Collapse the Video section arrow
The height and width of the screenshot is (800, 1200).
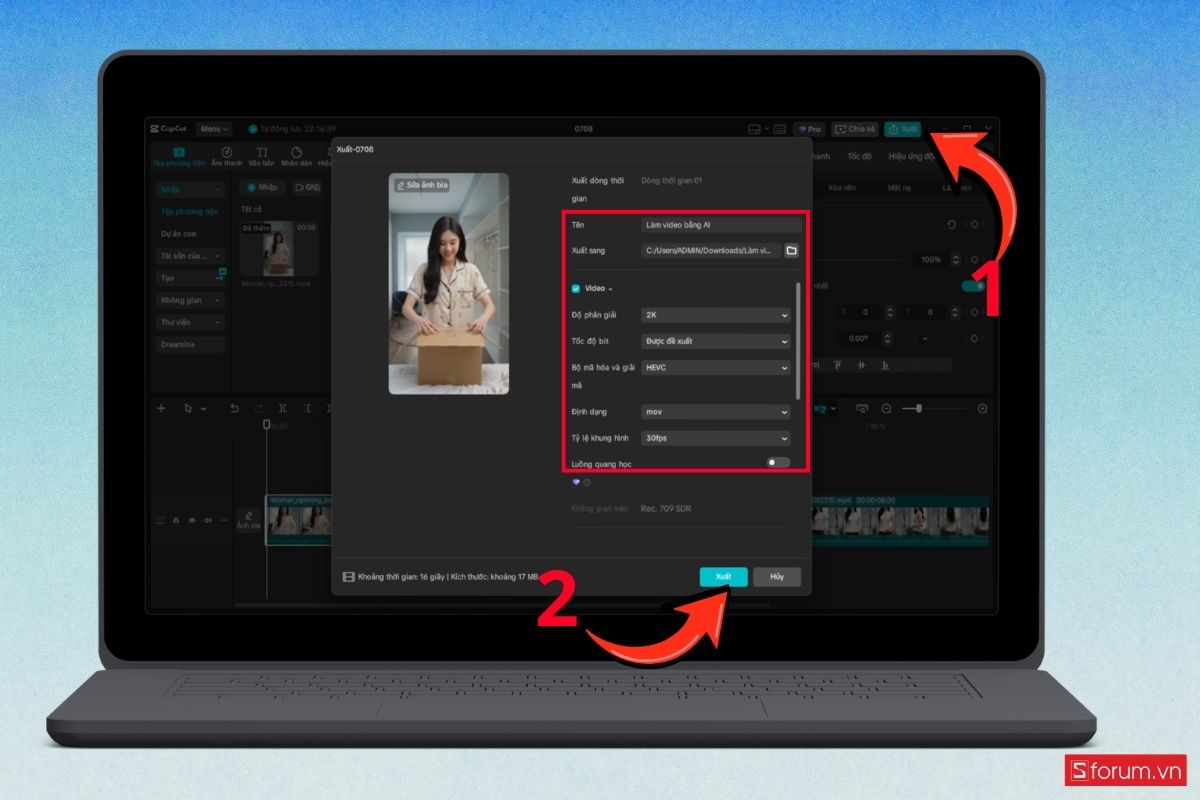coord(610,288)
